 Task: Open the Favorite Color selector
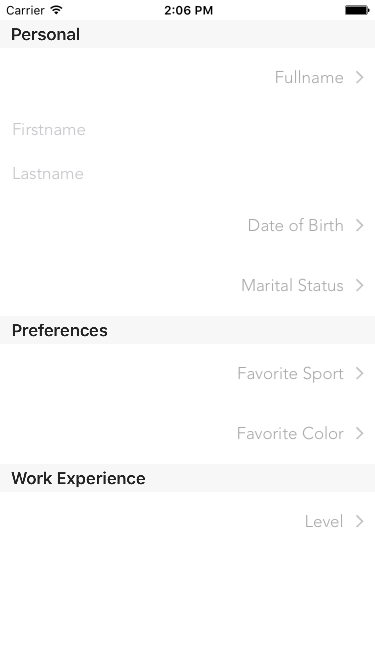tap(188, 433)
